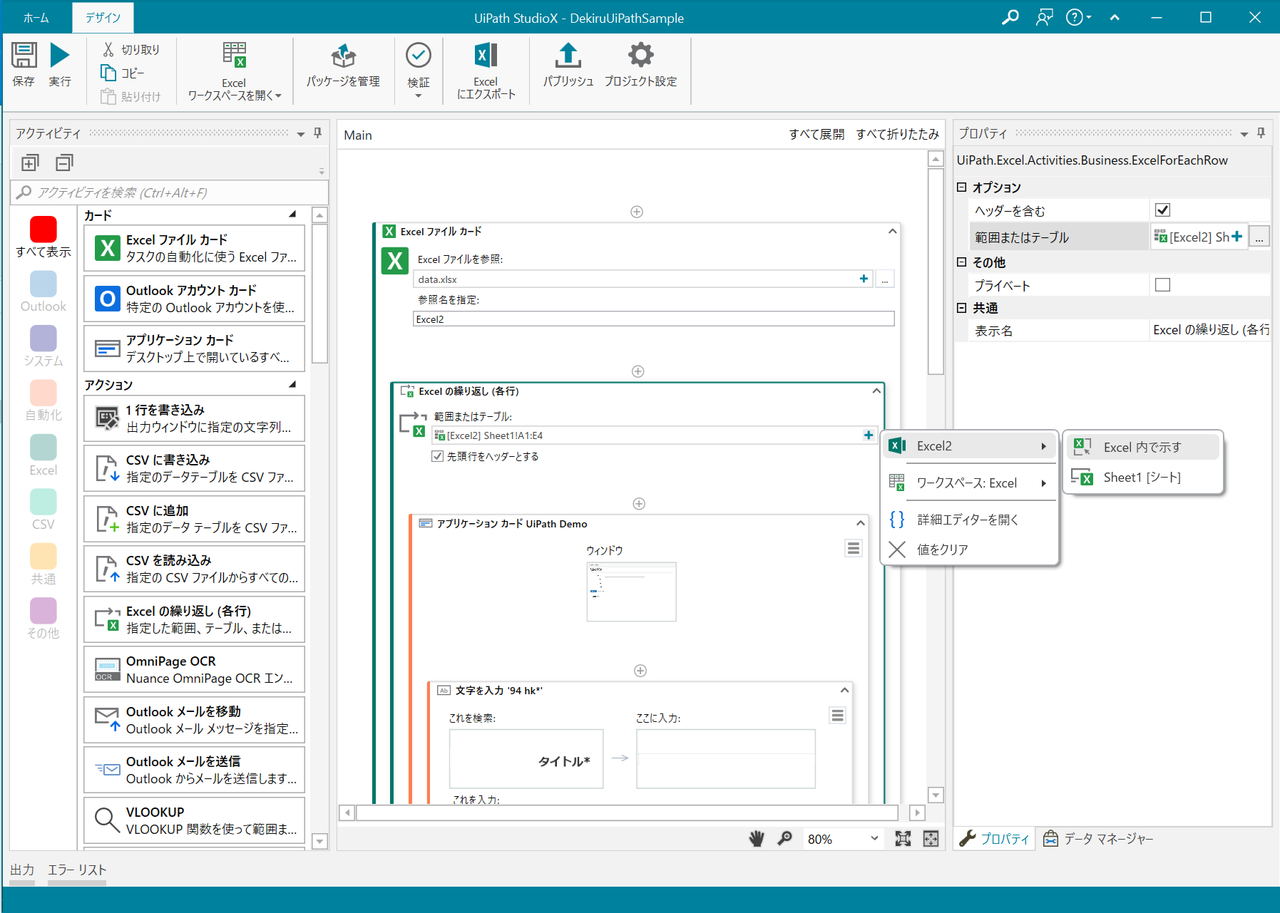Switch to the ホーム tab

point(36,18)
